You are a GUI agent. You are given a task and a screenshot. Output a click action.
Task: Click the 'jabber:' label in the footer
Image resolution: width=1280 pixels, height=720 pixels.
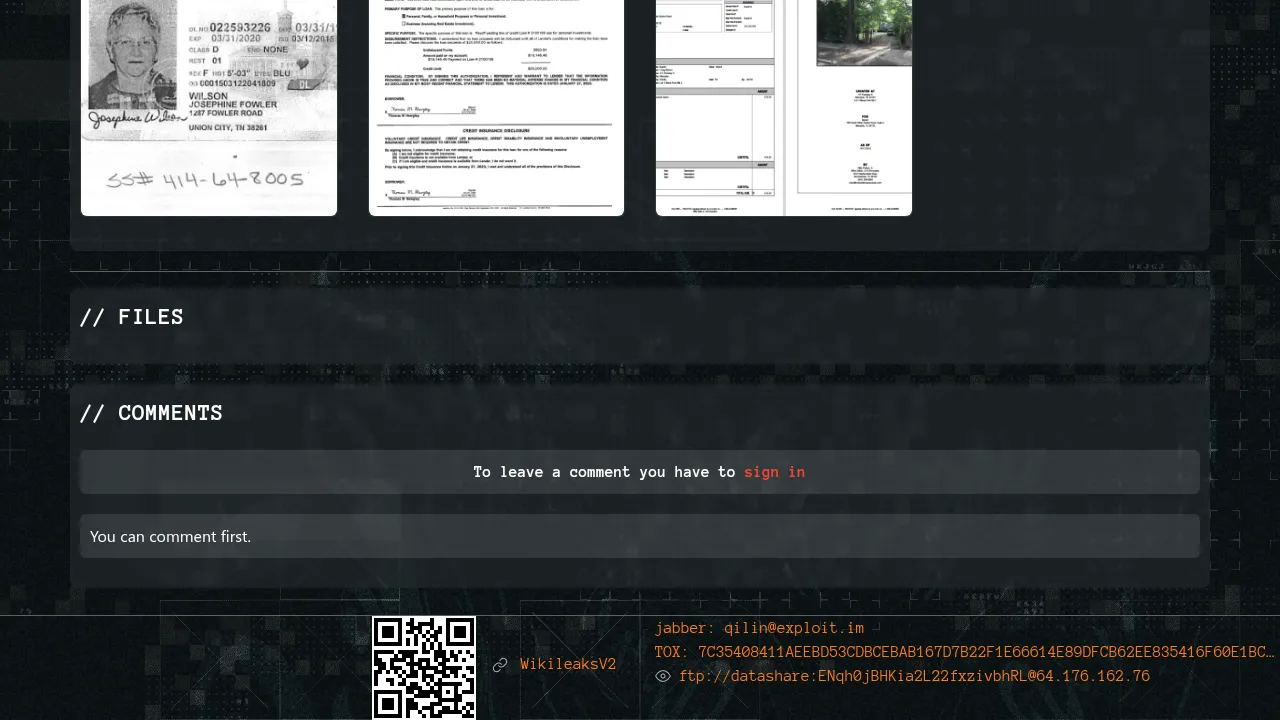[685, 628]
